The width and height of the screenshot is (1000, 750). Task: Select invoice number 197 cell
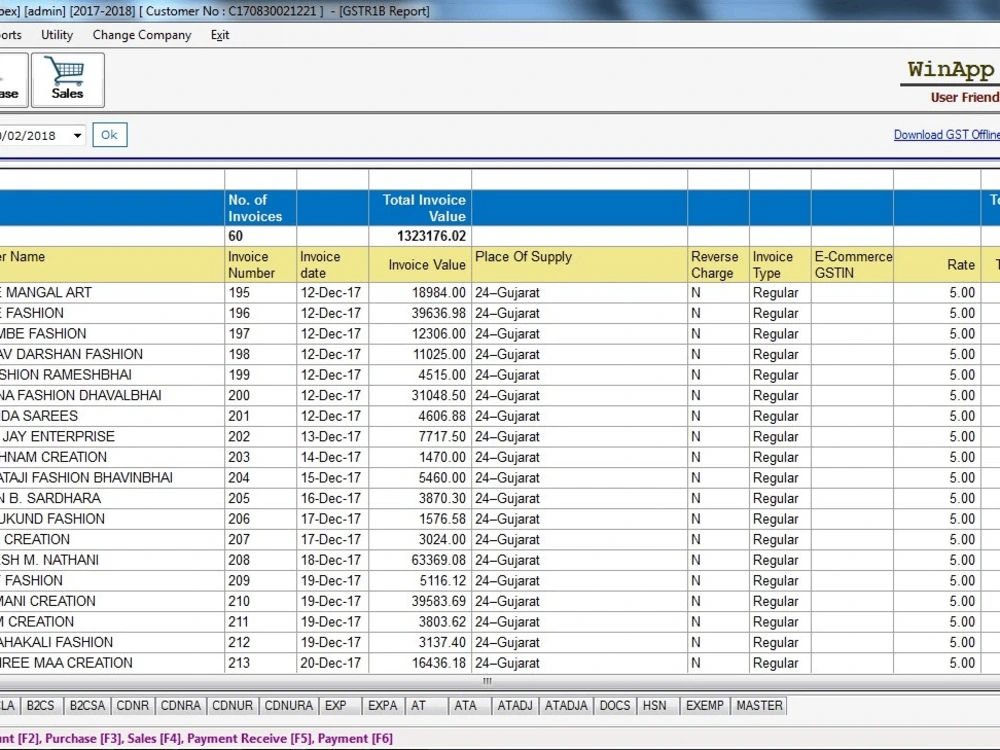coord(260,334)
